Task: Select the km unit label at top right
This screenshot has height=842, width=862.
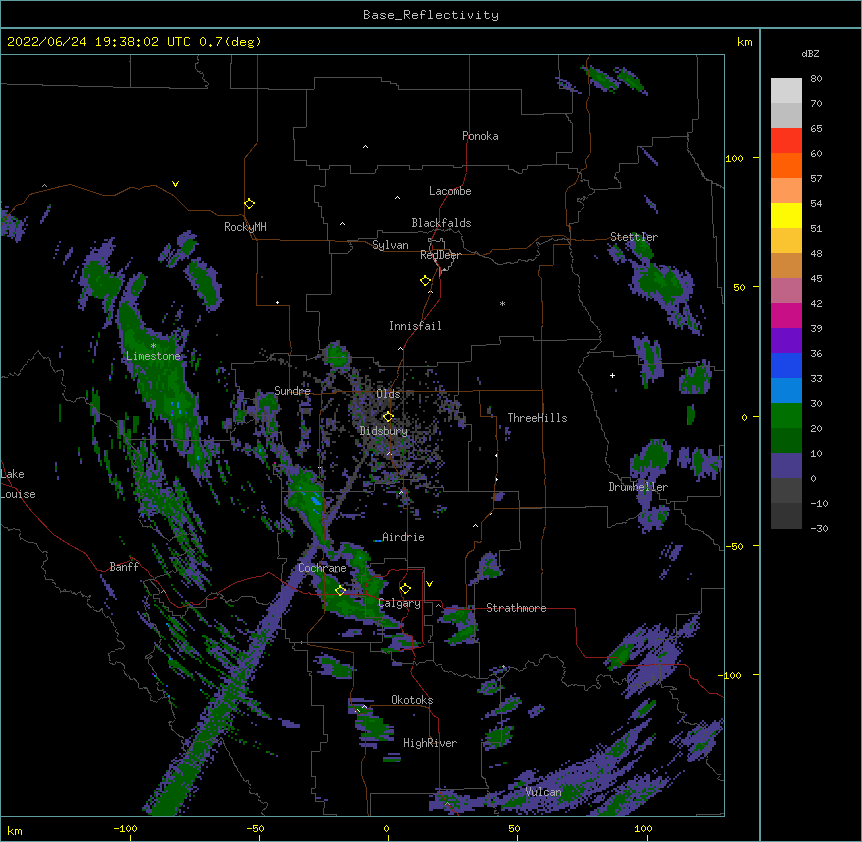Action: [x=744, y=42]
